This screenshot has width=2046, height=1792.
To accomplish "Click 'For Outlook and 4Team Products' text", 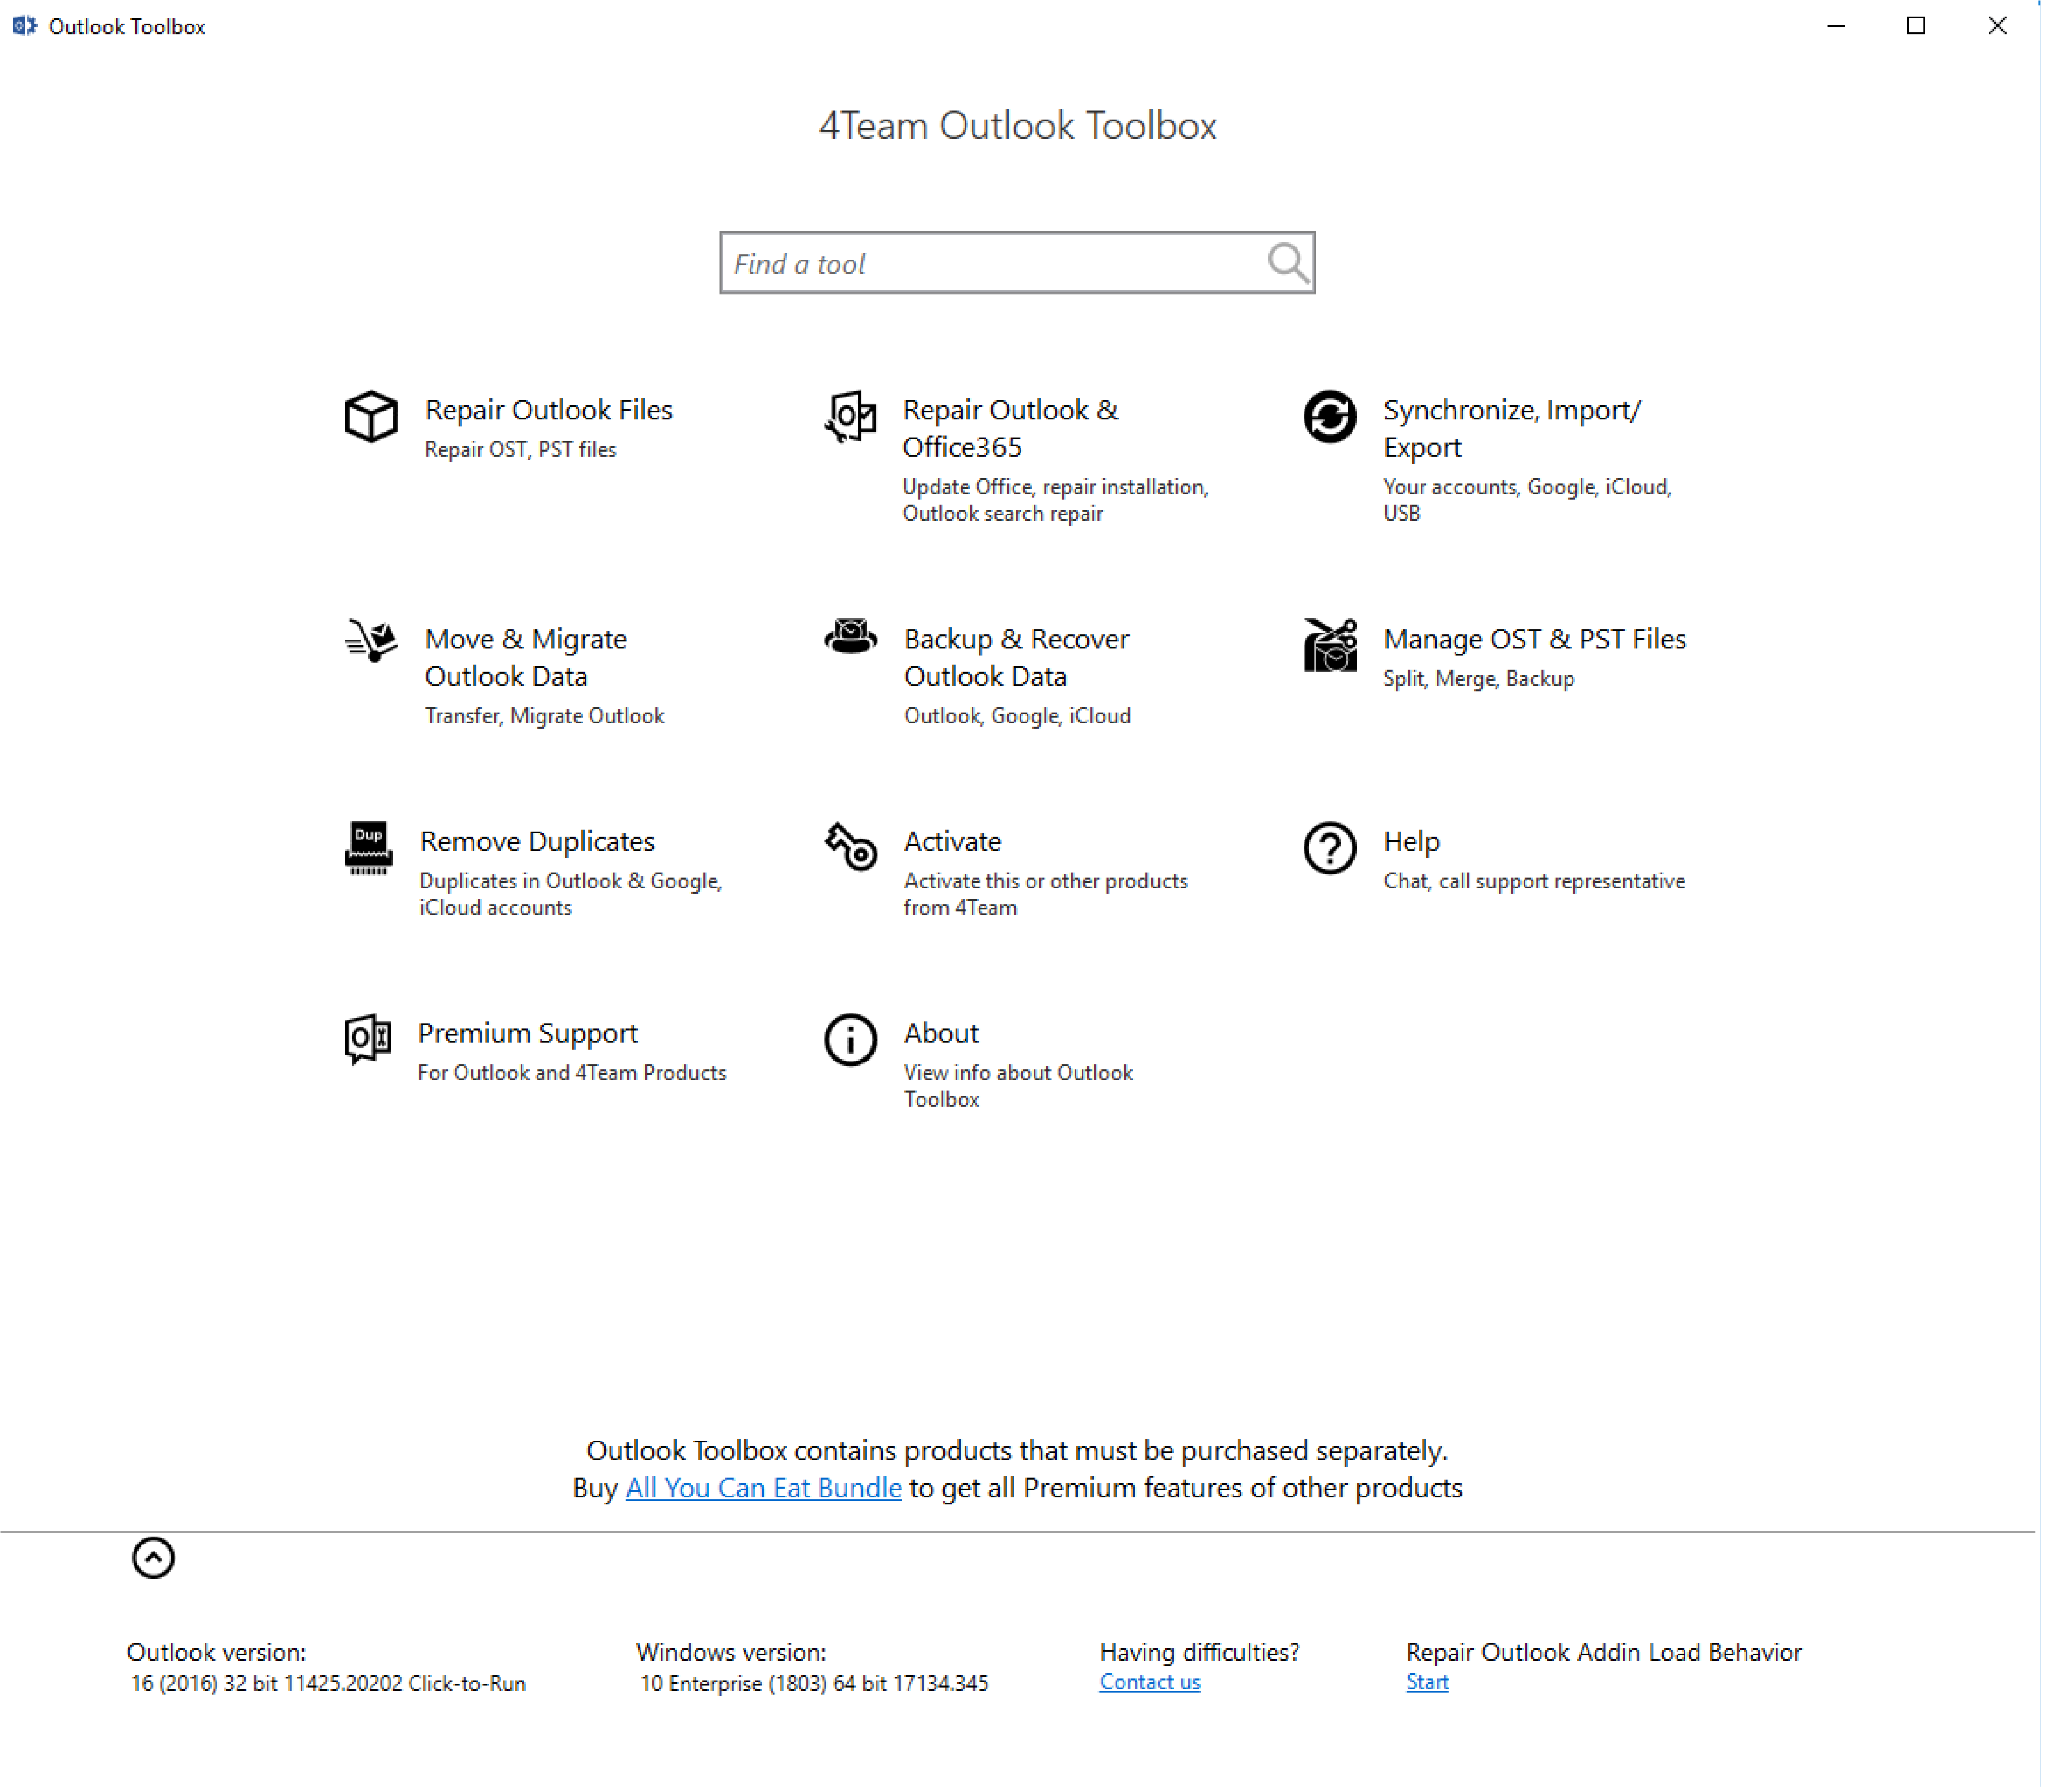I will point(572,1073).
